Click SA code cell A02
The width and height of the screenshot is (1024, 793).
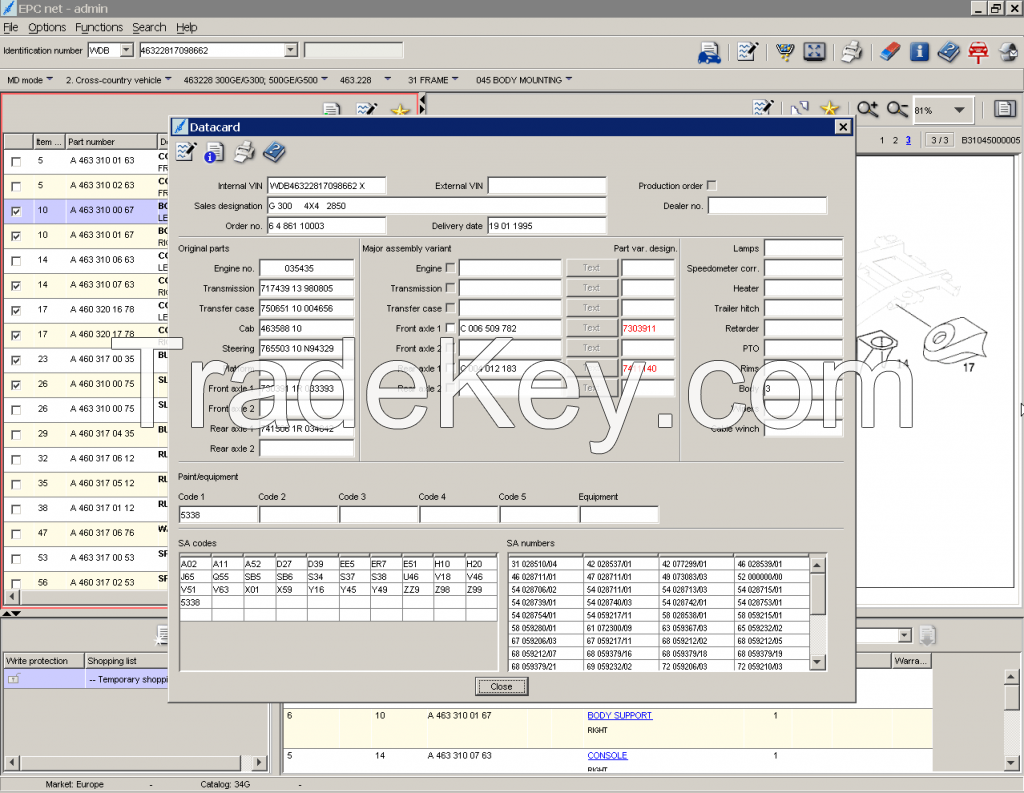click(195, 564)
